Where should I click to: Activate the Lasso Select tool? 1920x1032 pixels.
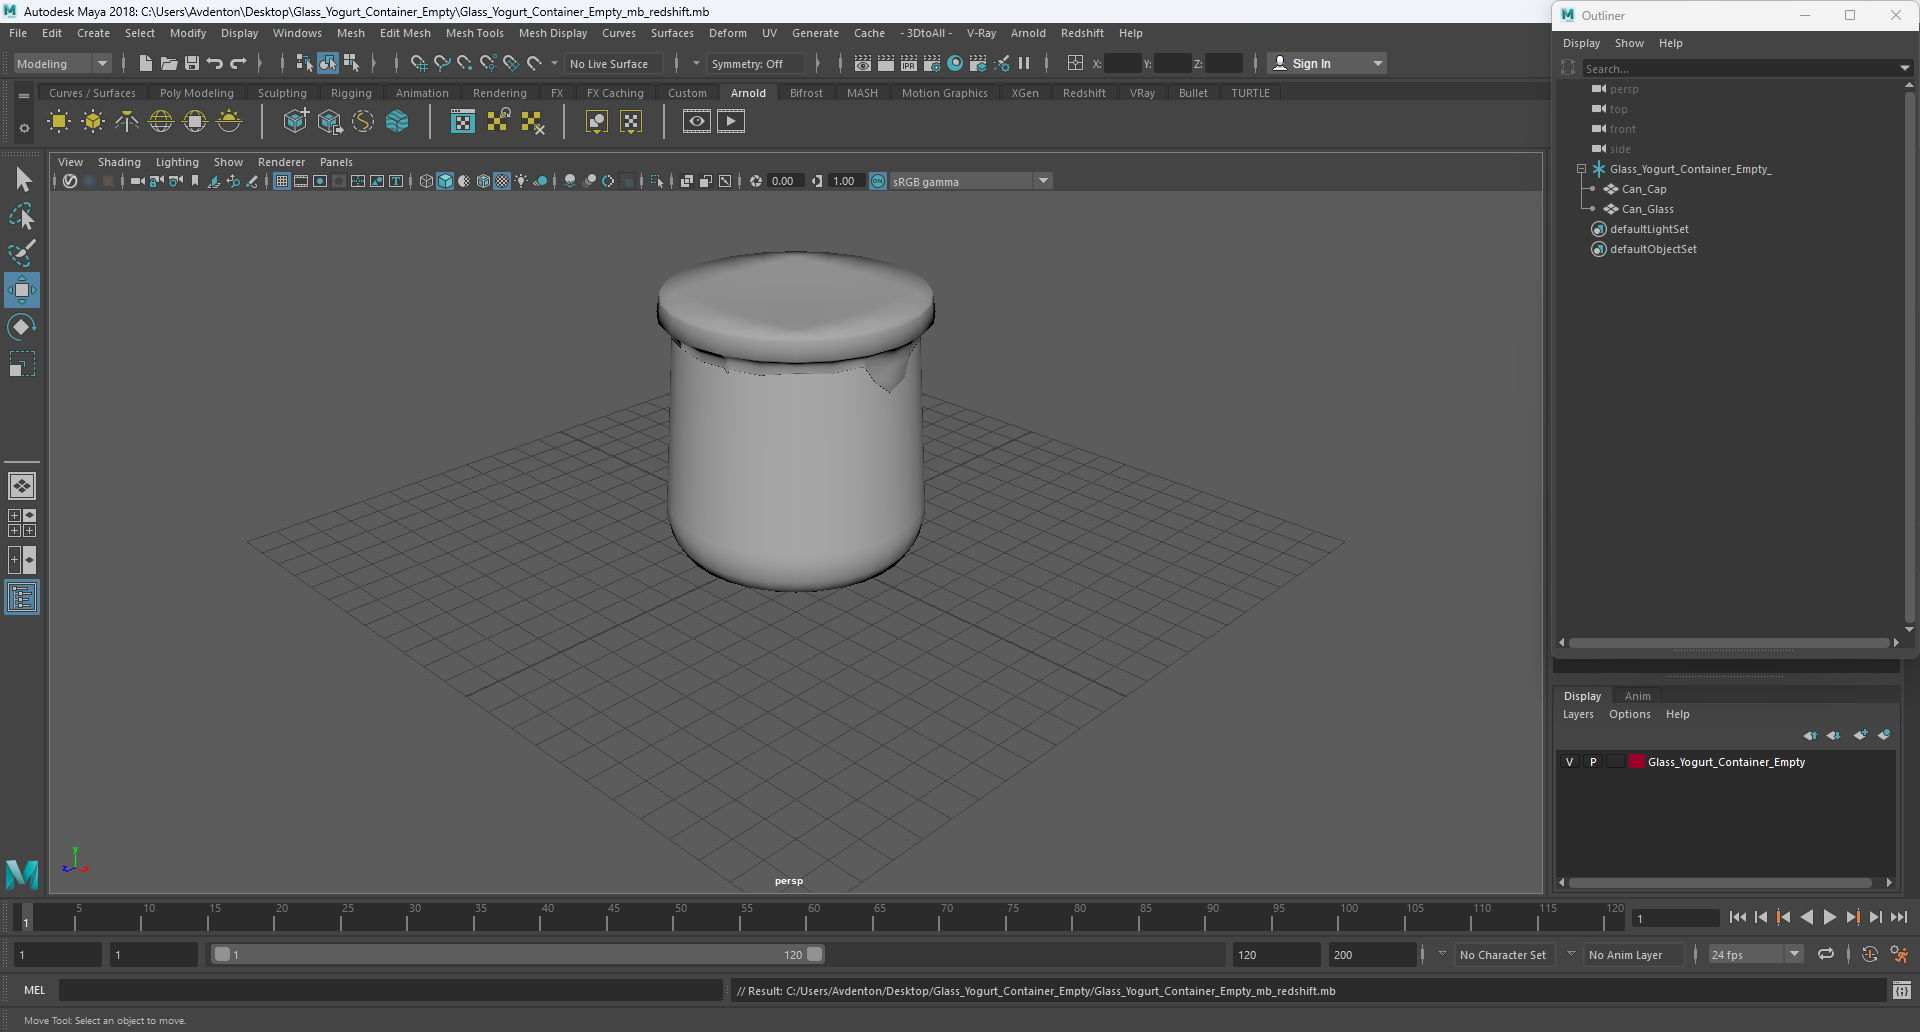pos(22,216)
